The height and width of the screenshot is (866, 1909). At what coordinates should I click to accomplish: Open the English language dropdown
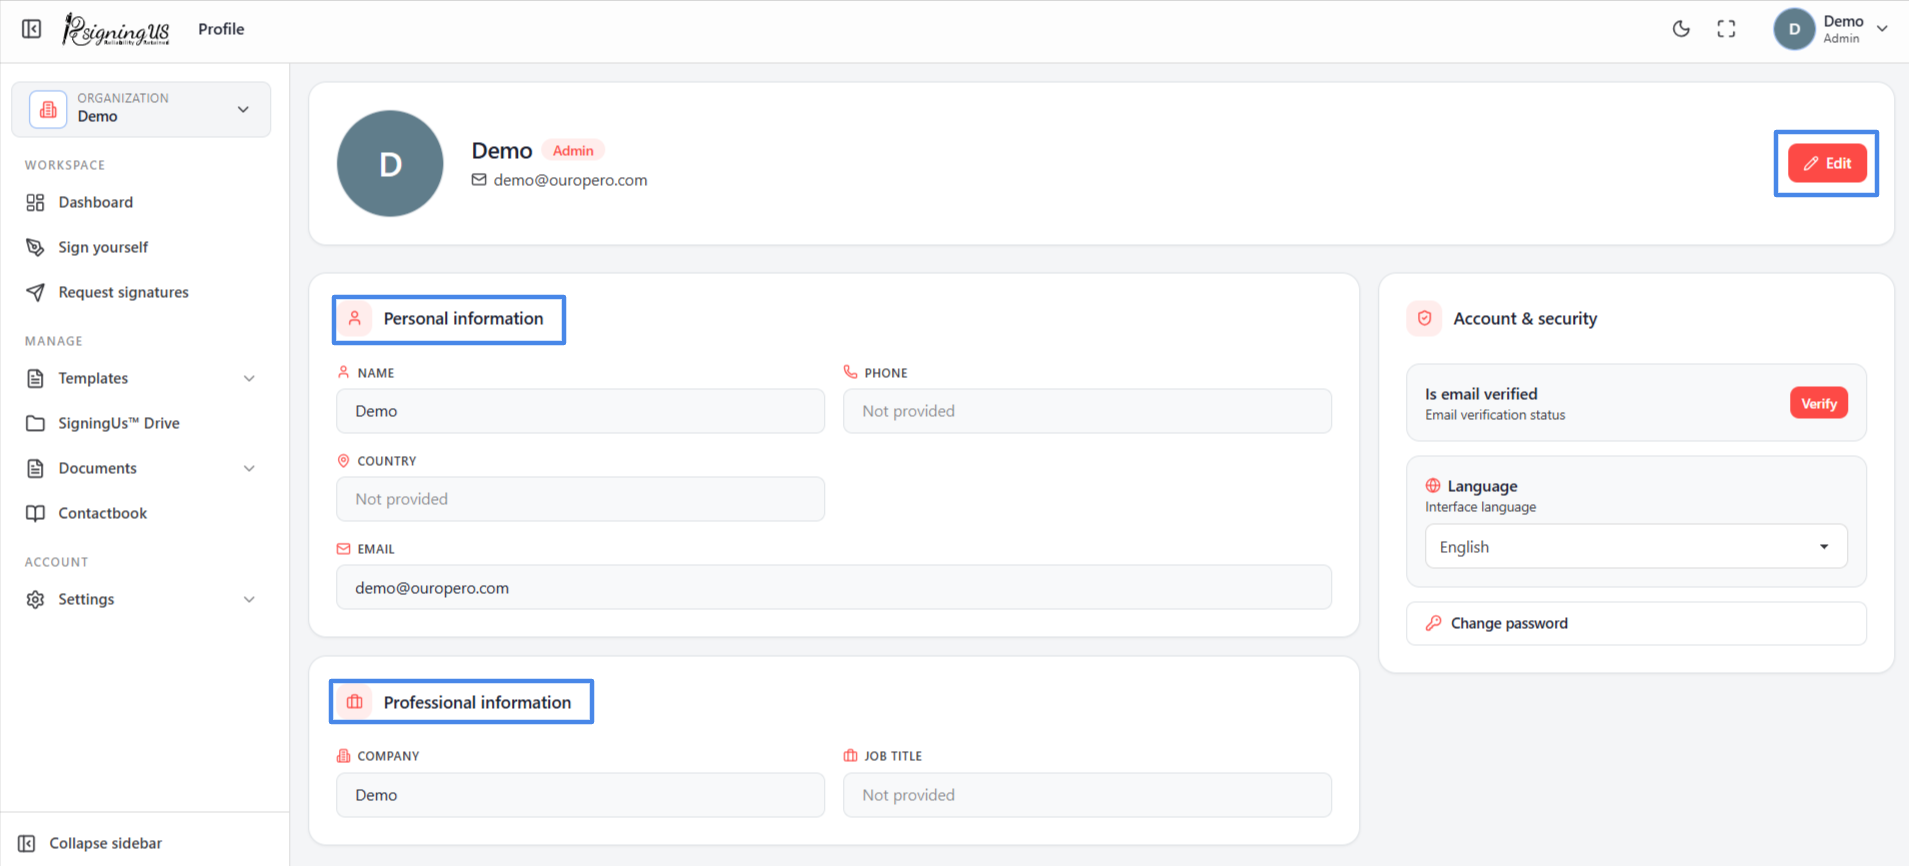(x=1636, y=547)
